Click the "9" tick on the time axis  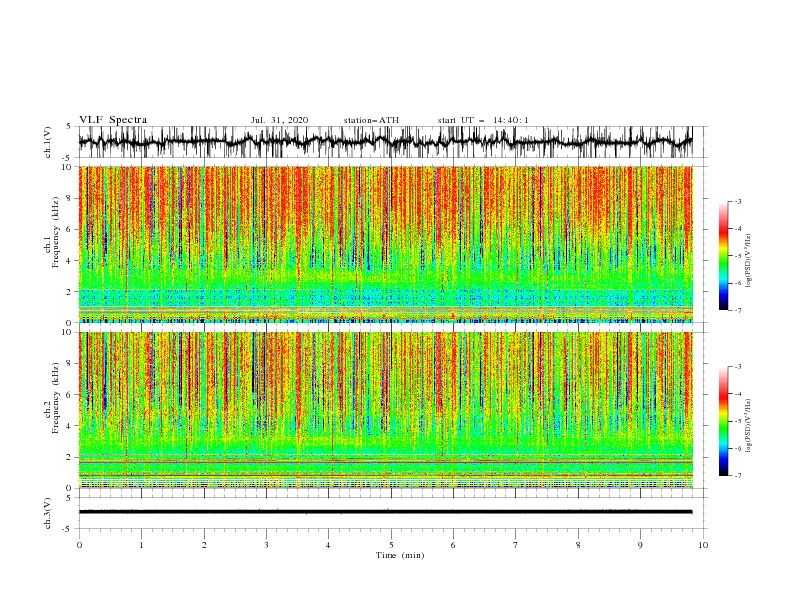[x=640, y=545]
